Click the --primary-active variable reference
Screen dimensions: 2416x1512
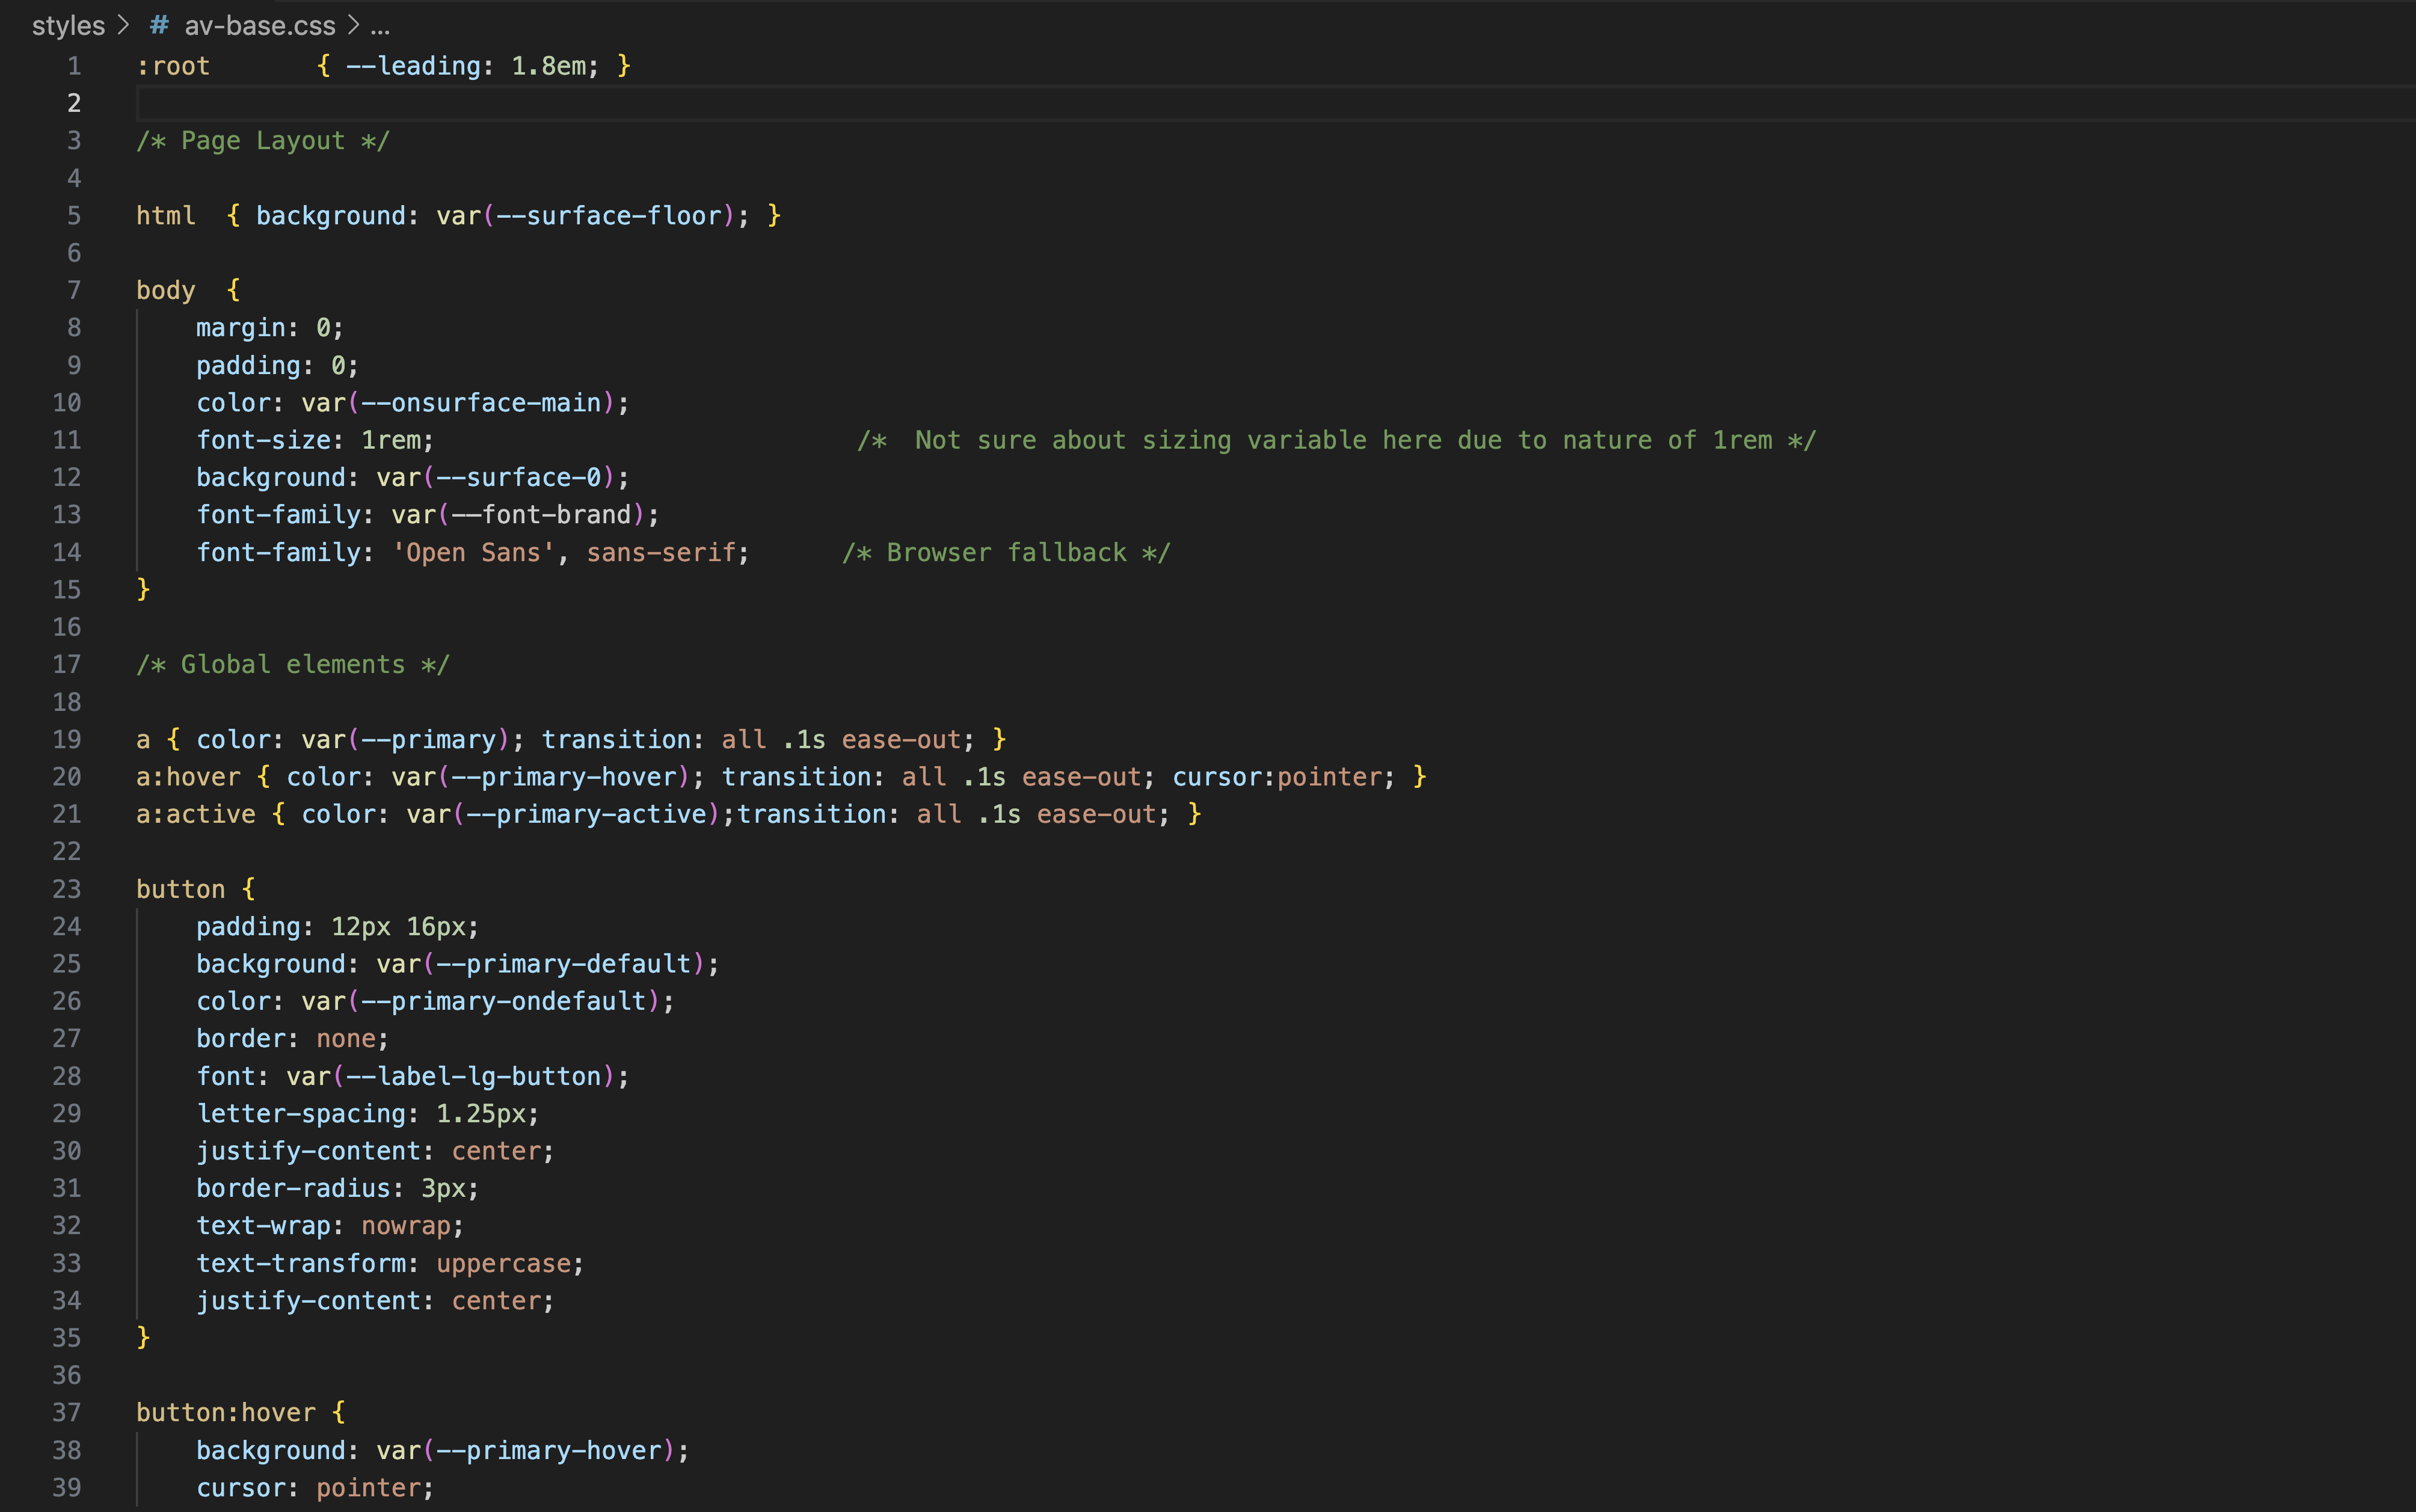587,815
